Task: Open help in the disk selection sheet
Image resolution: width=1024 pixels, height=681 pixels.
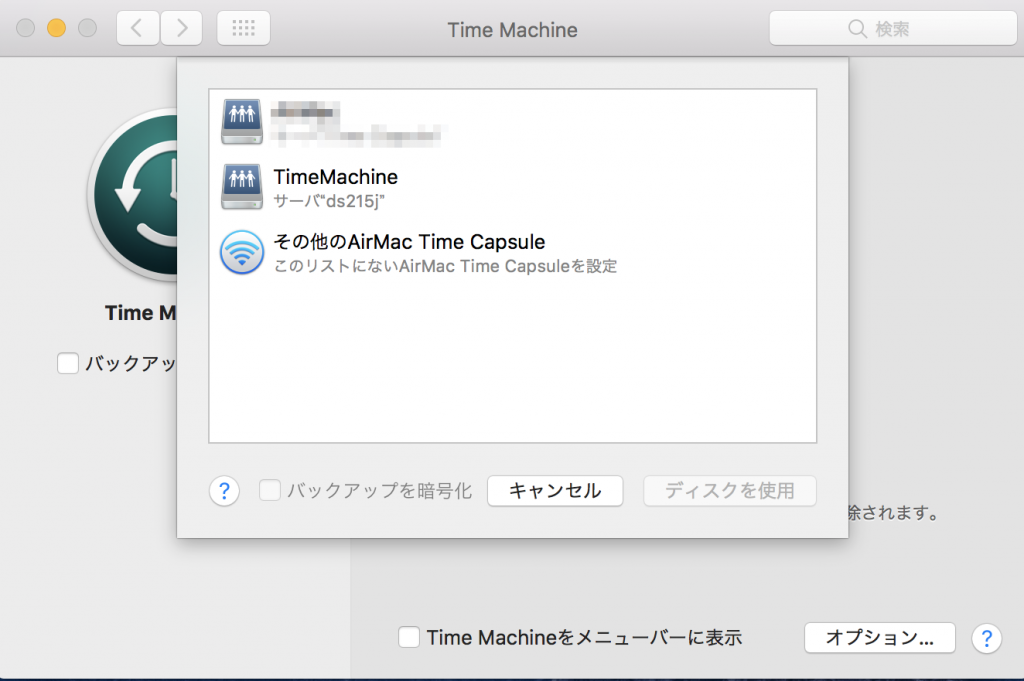Action: 224,490
